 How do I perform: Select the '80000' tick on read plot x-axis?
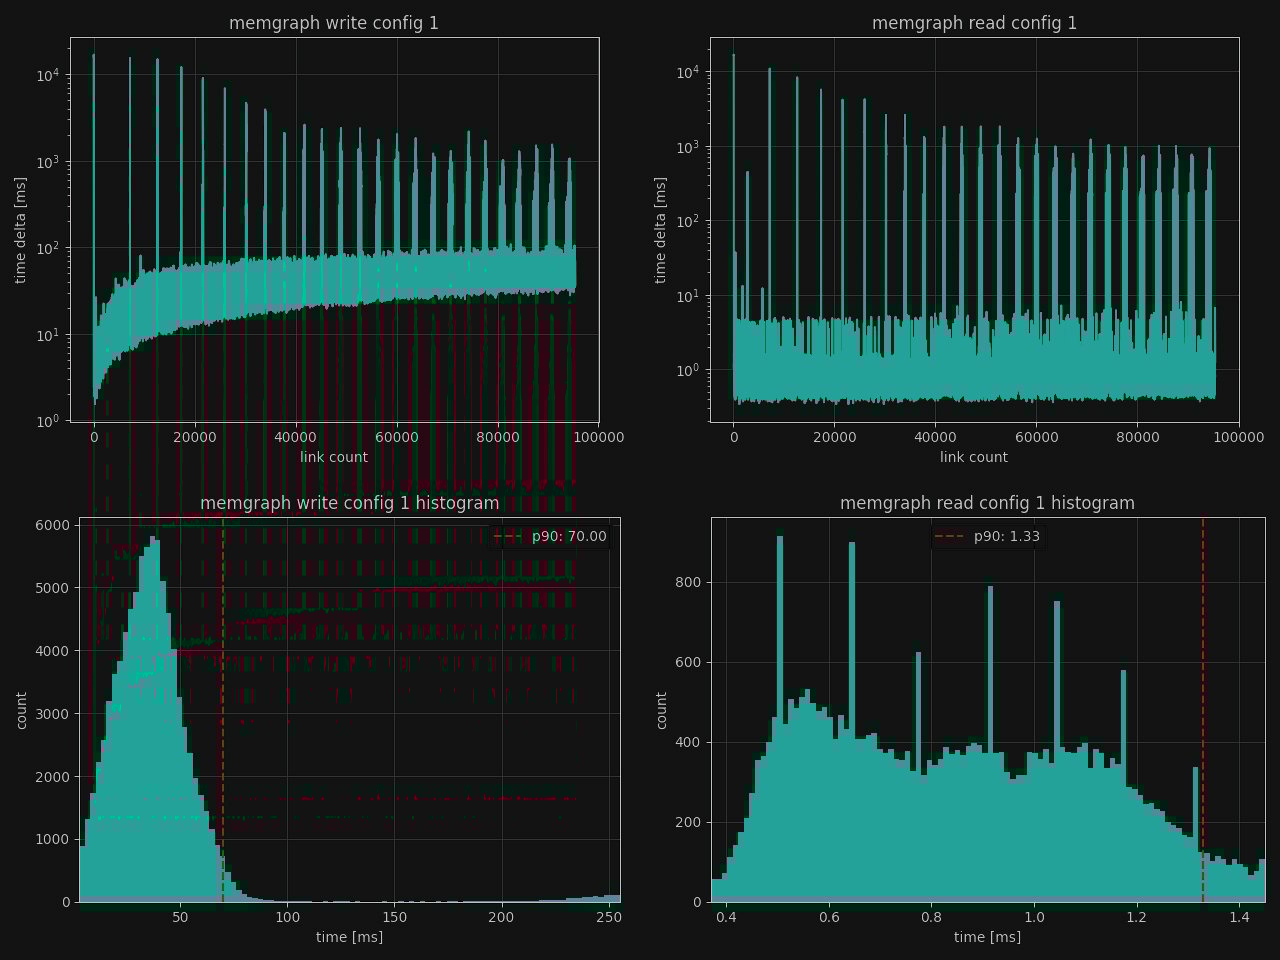point(1138,437)
